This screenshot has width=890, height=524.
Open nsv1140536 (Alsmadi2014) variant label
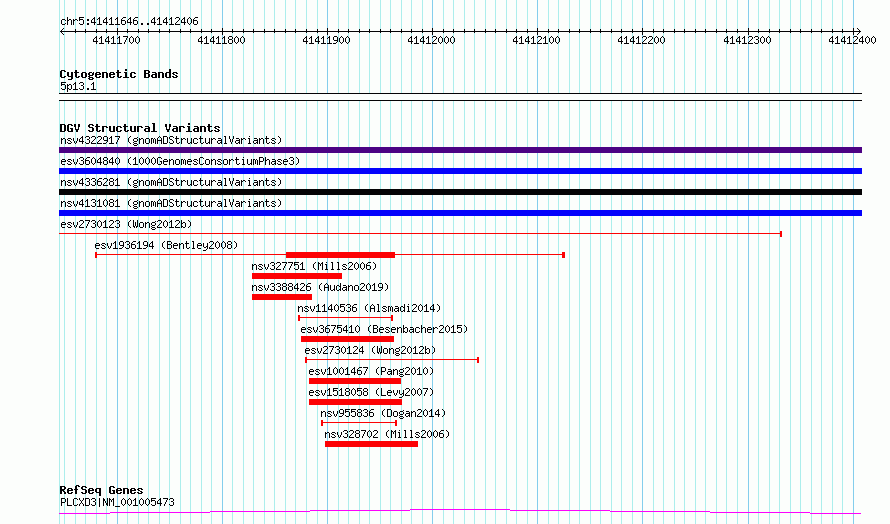[369, 308]
